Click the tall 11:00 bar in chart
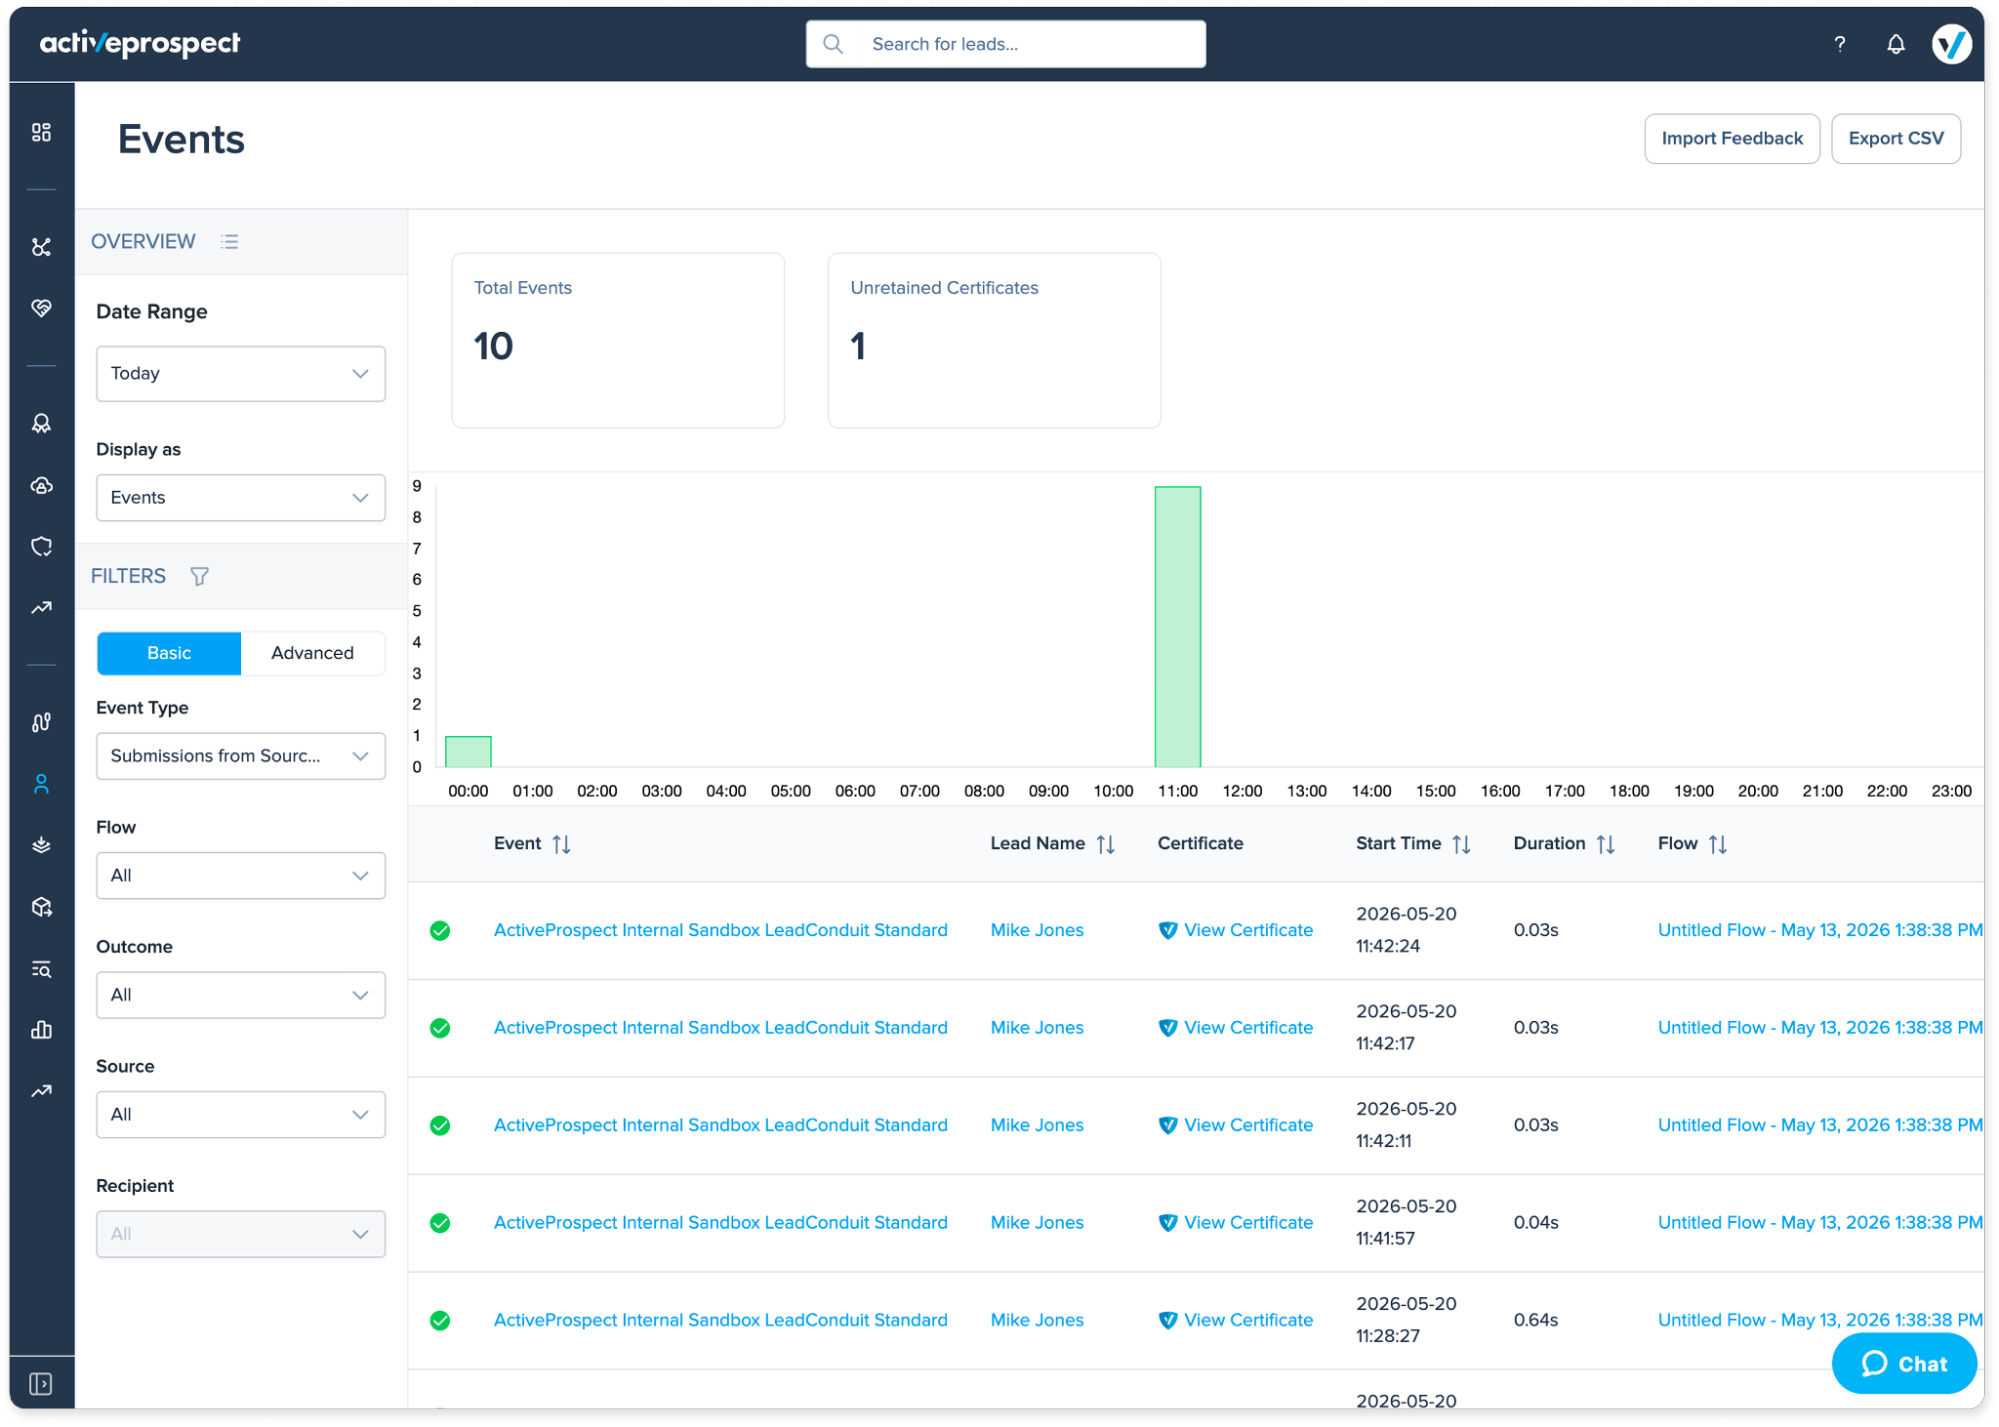The width and height of the screenshot is (1999, 1427). (1177, 627)
